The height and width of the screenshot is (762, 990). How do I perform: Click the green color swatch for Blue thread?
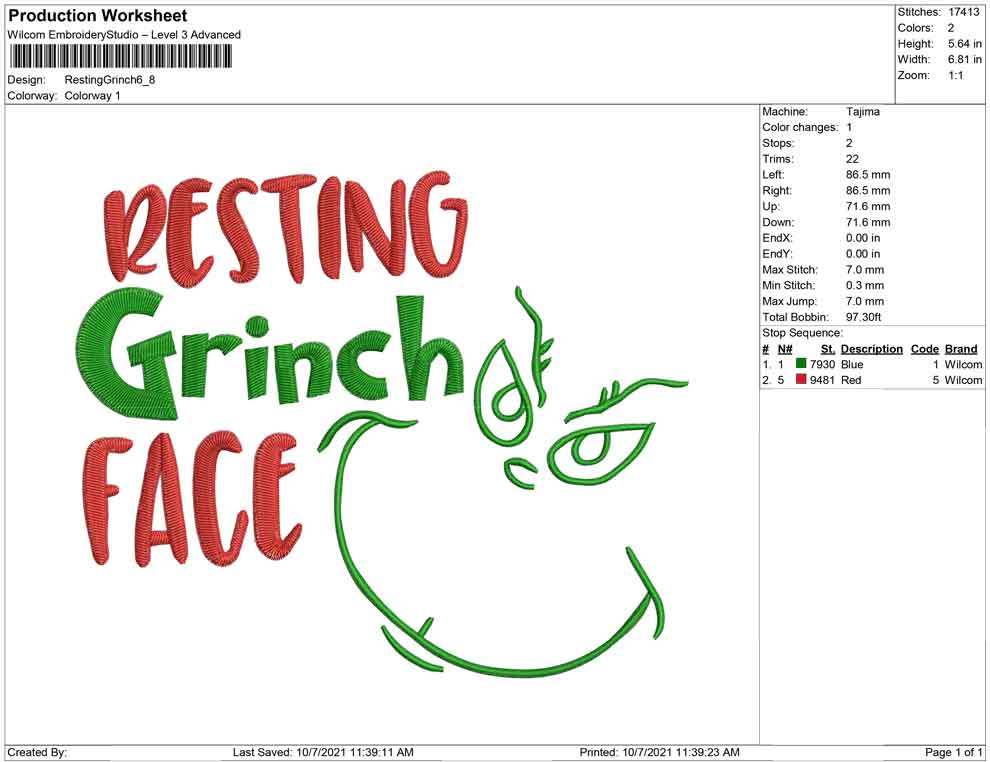tap(801, 363)
